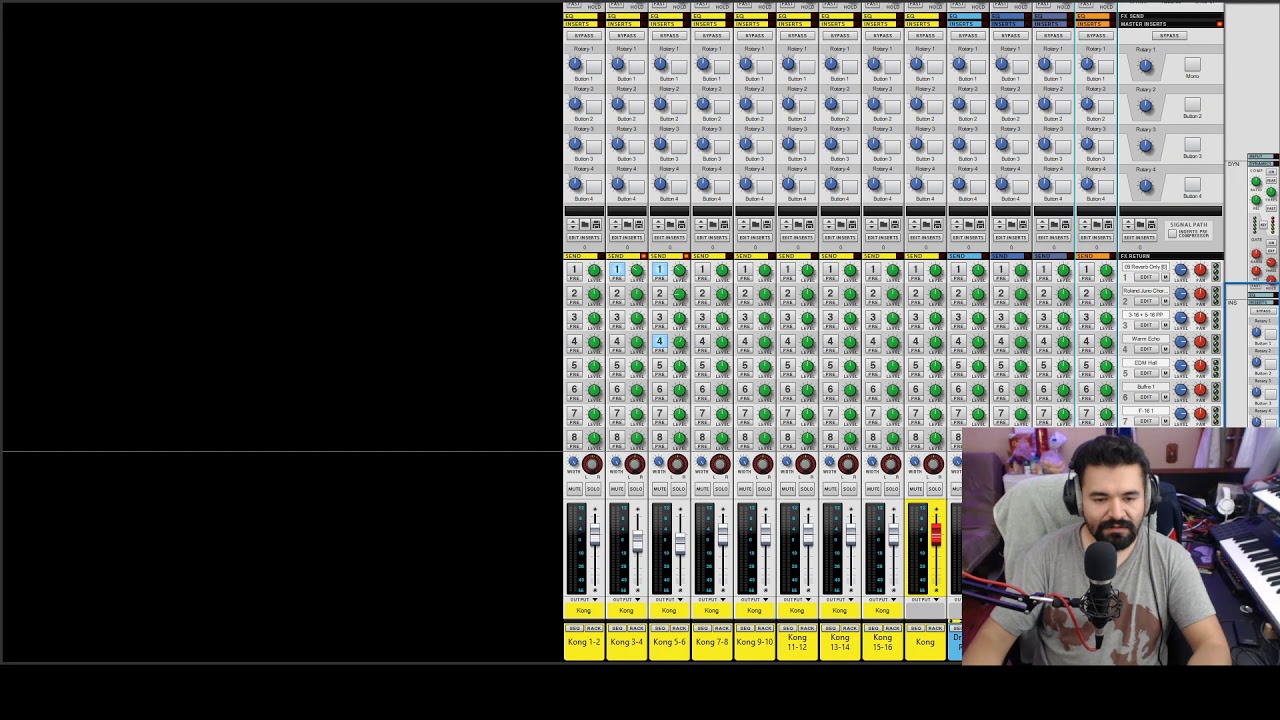
Task: Browse master inserts patch folder icon
Action: click(1140, 224)
